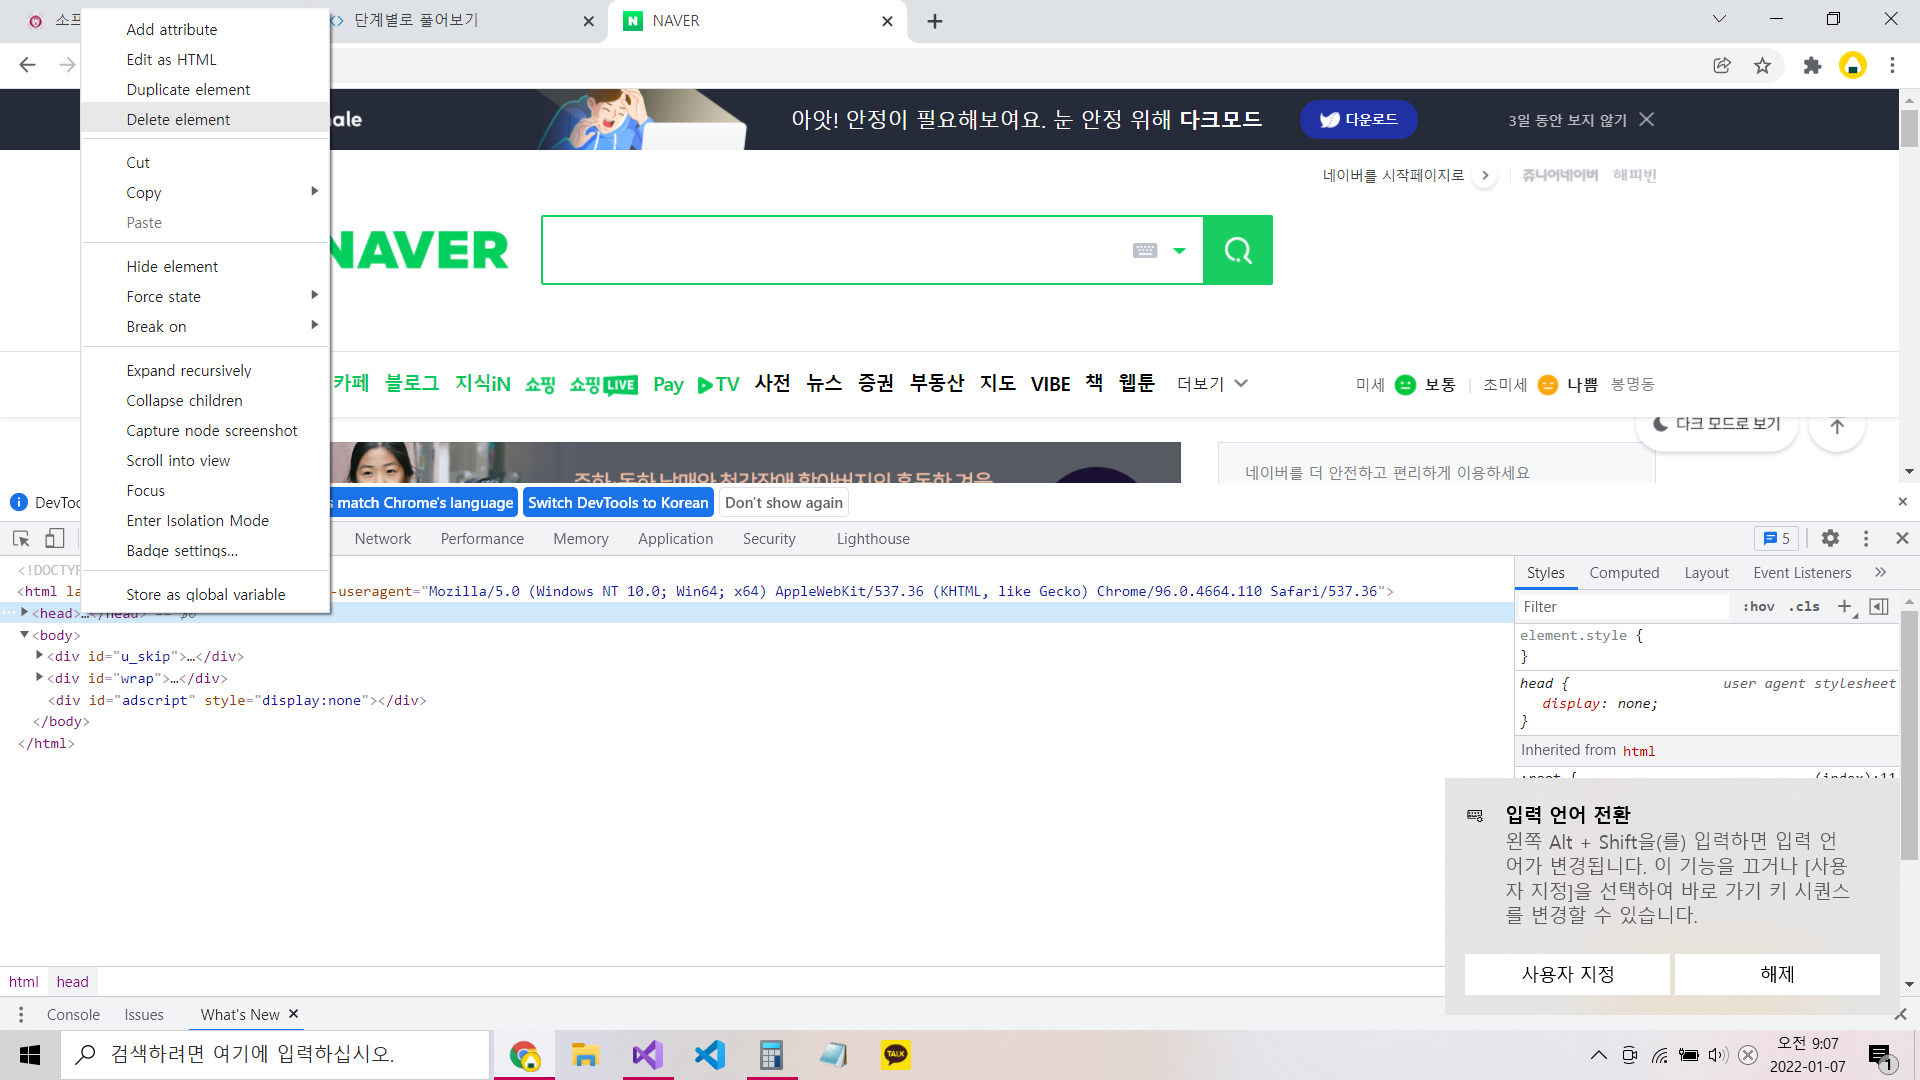This screenshot has height=1080, width=1920.
Task: Expand the body element tree node
Action: (25, 635)
